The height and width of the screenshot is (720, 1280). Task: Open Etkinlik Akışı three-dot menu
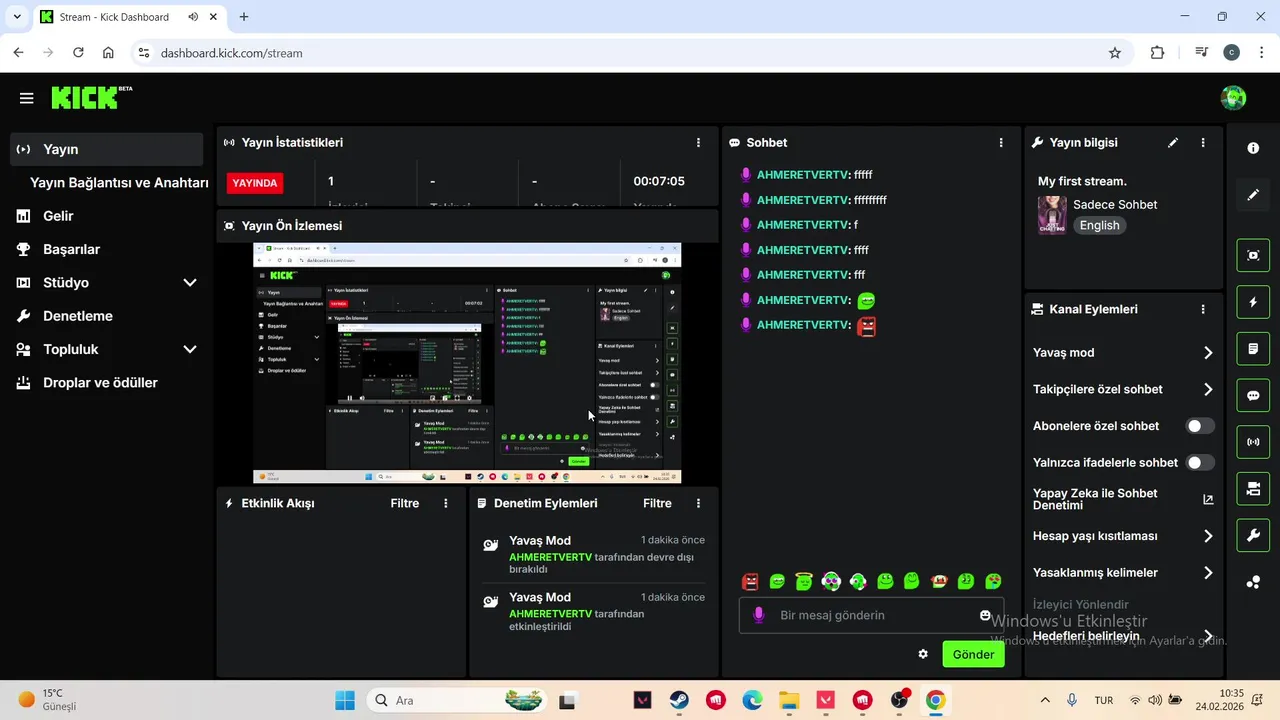click(446, 503)
